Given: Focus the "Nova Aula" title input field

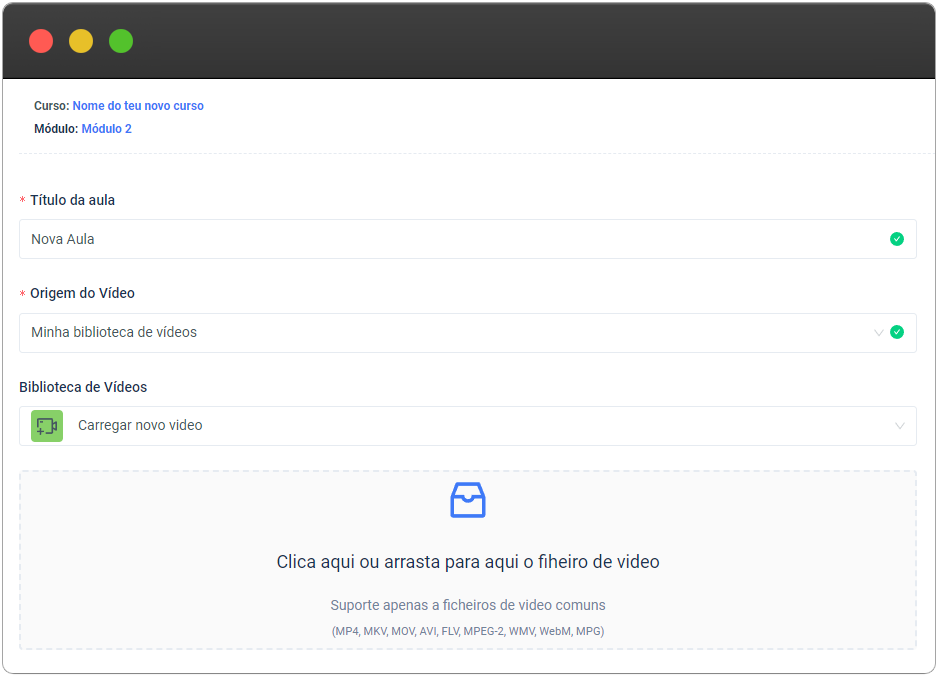Looking at the screenshot, I should 450,239.
